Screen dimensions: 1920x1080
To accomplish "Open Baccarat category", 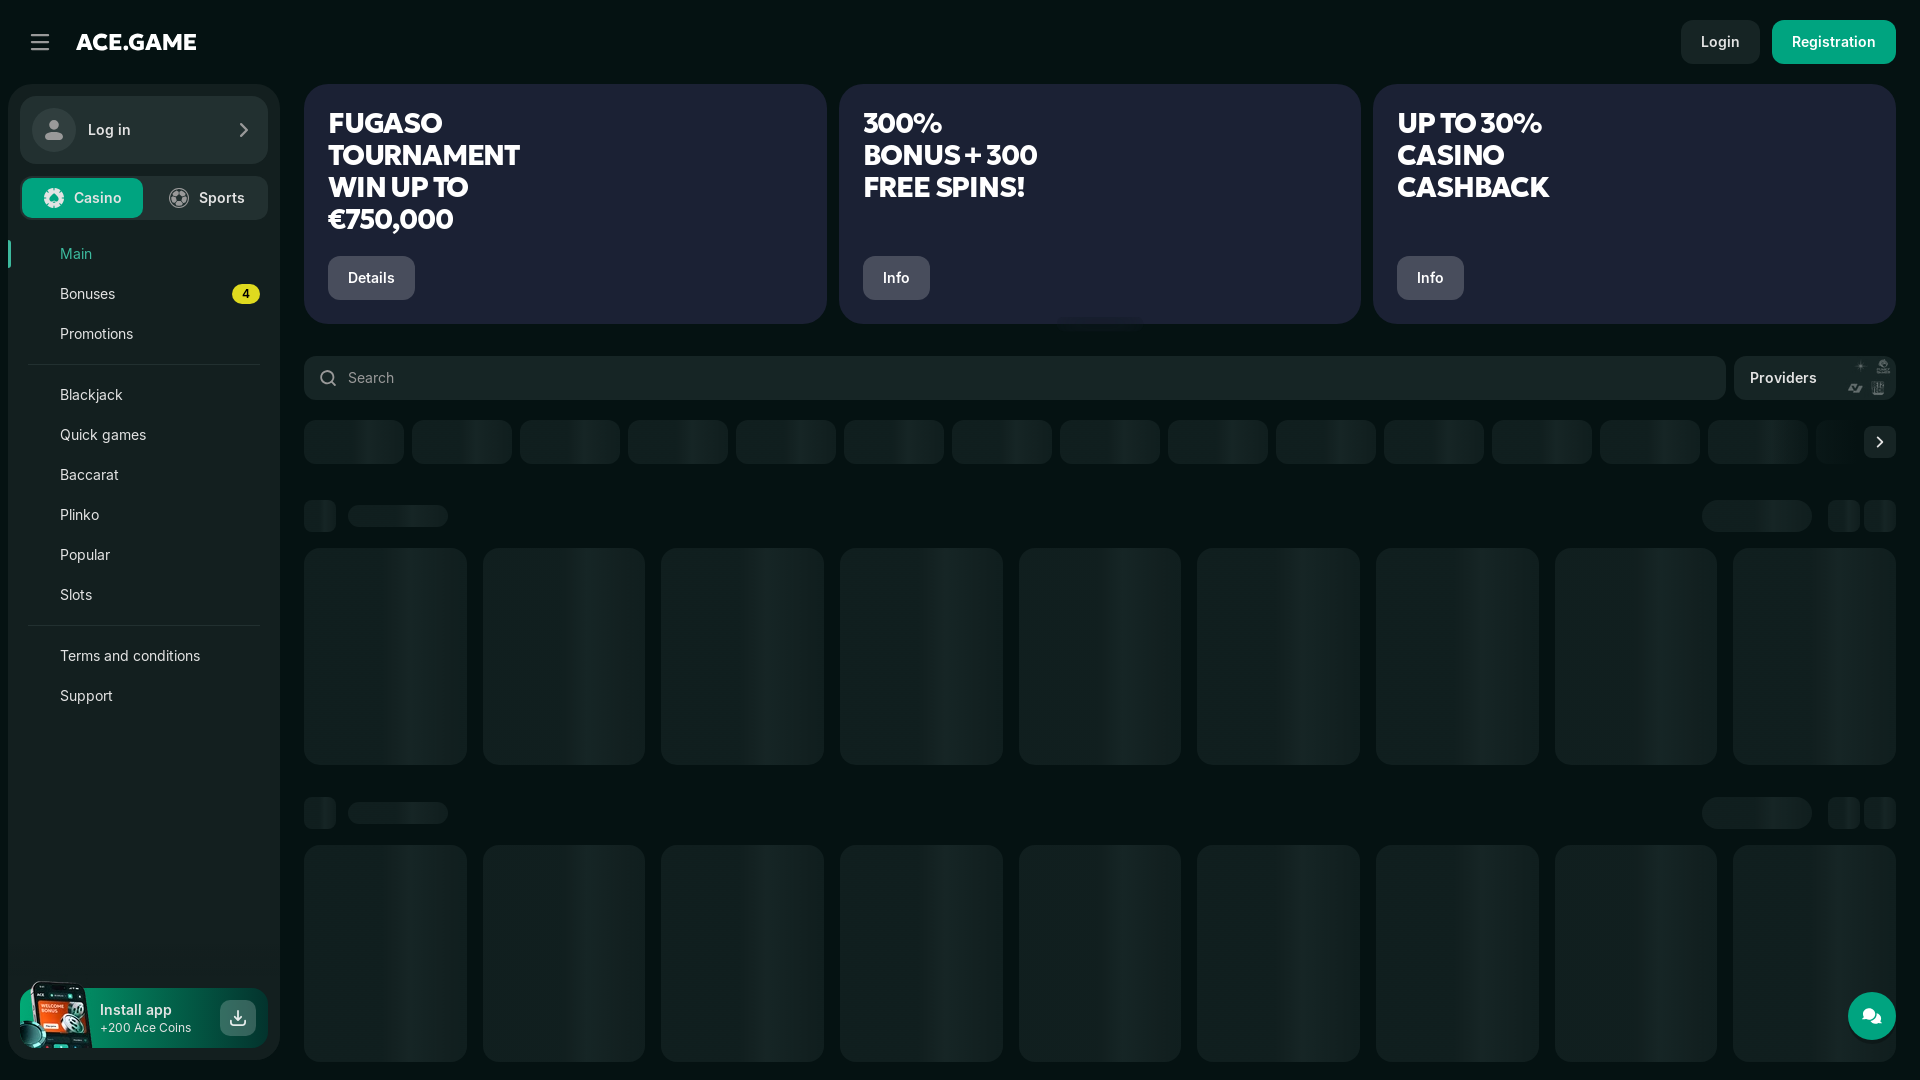I will [144, 475].
